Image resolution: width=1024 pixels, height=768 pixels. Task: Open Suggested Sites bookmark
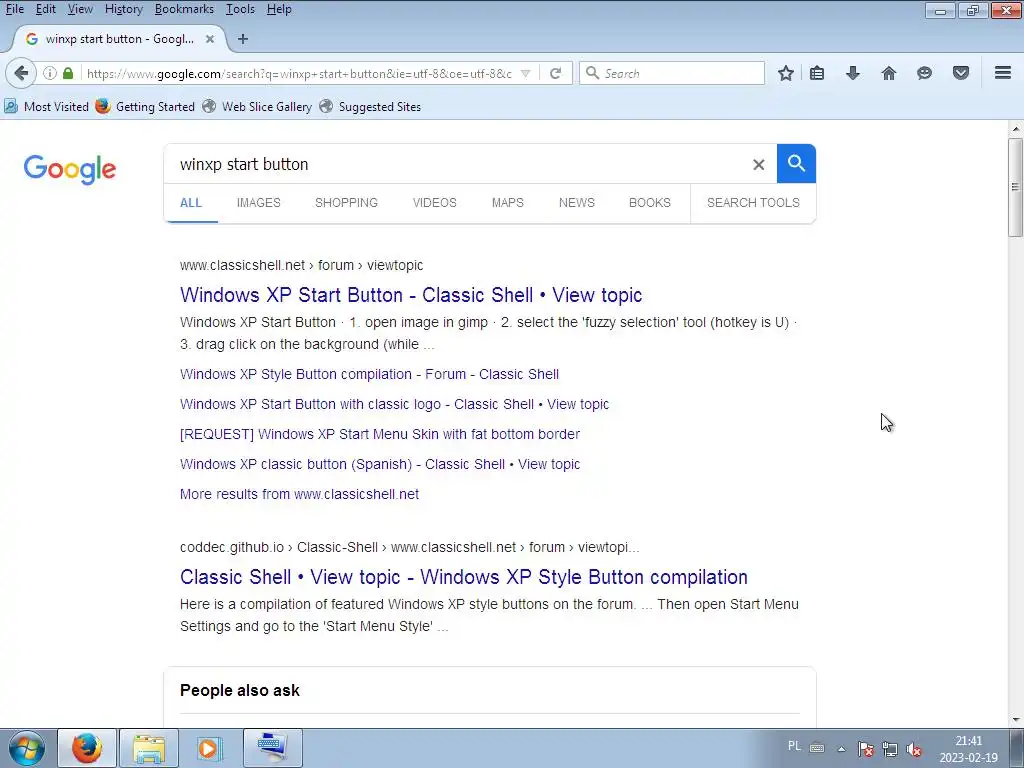coord(370,106)
